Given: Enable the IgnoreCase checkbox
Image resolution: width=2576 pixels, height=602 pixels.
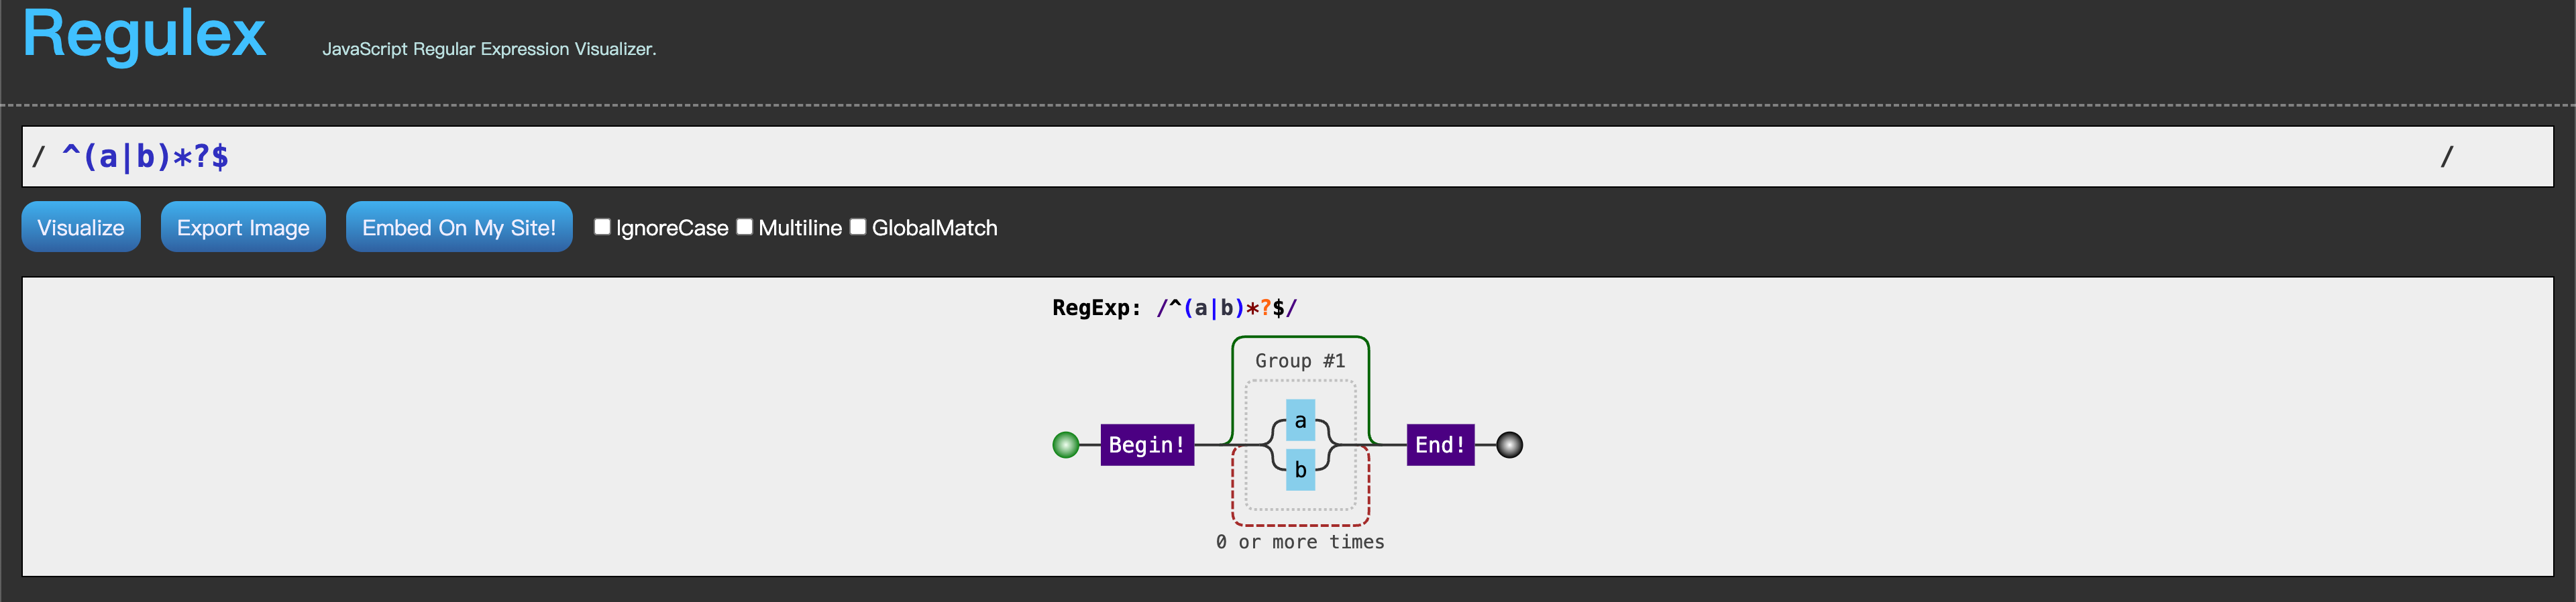Looking at the screenshot, I should coord(602,227).
